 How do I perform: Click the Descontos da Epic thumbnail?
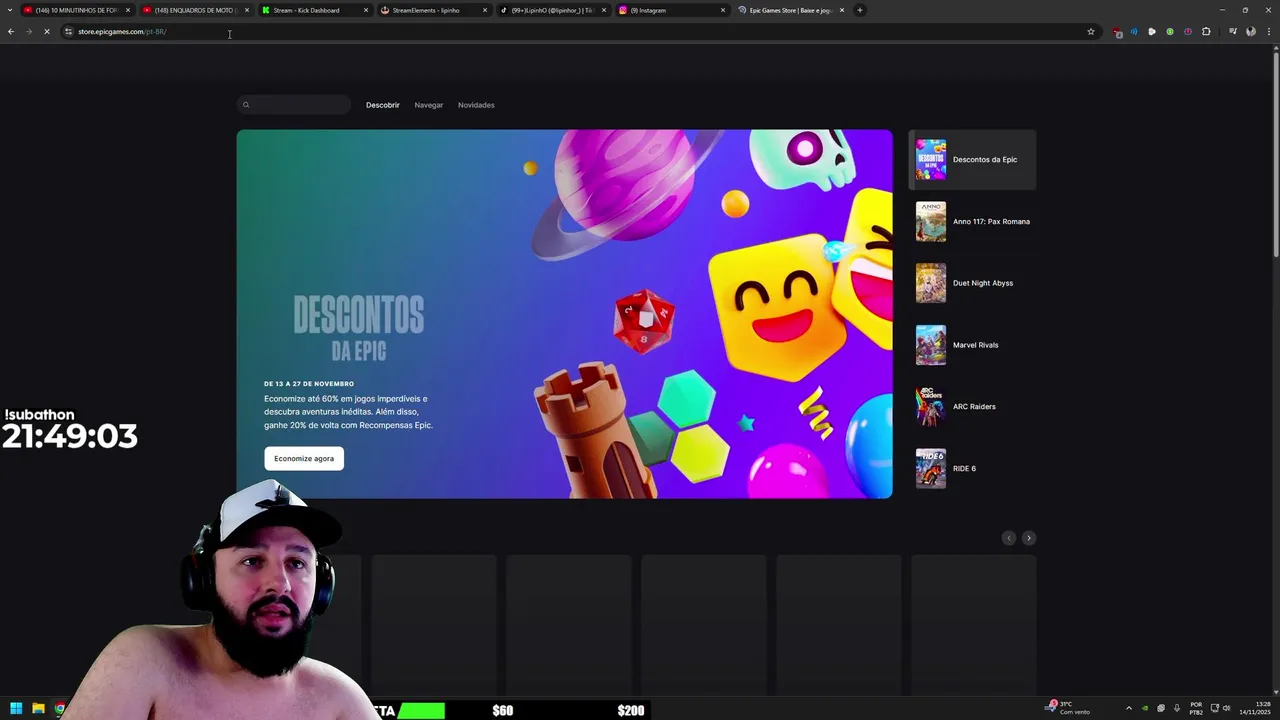click(x=931, y=160)
